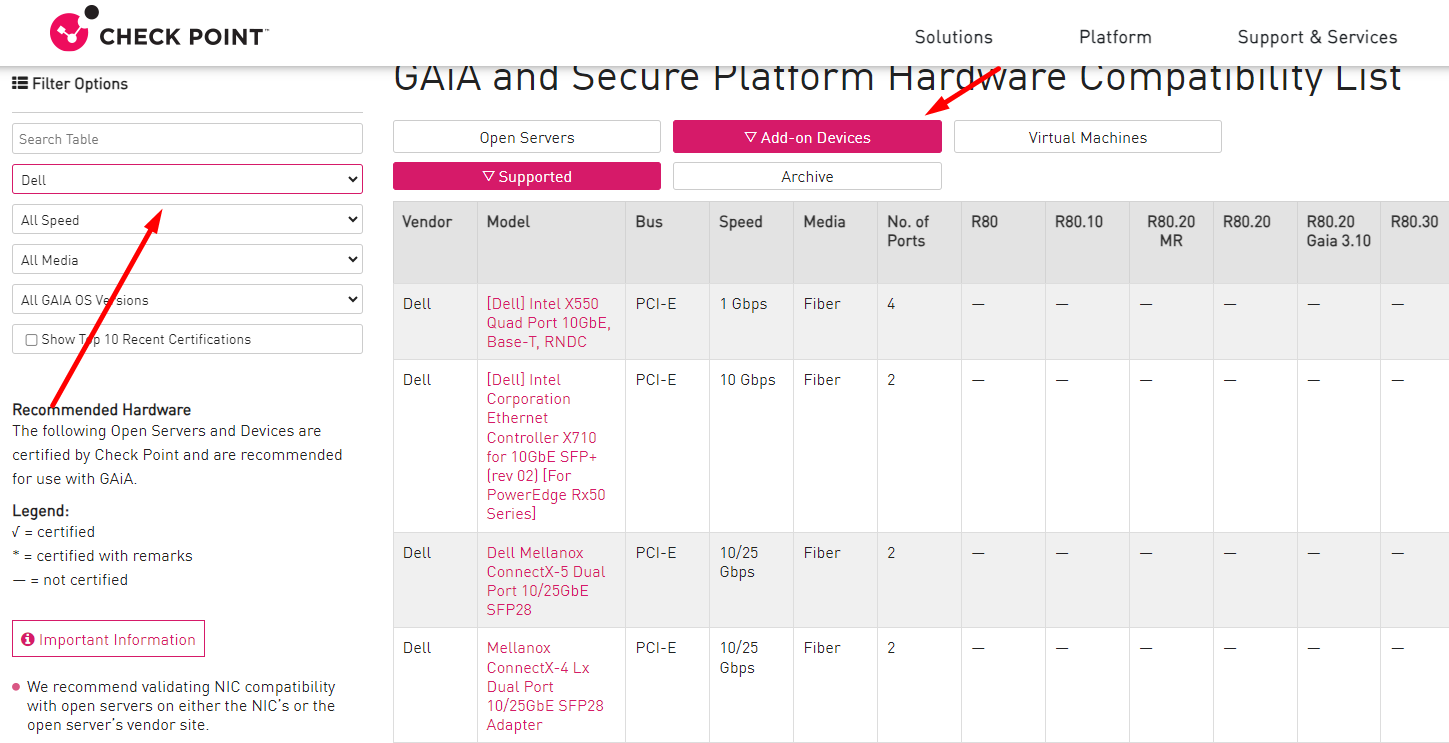Select the Add-on Devices tab

[807, 137]
